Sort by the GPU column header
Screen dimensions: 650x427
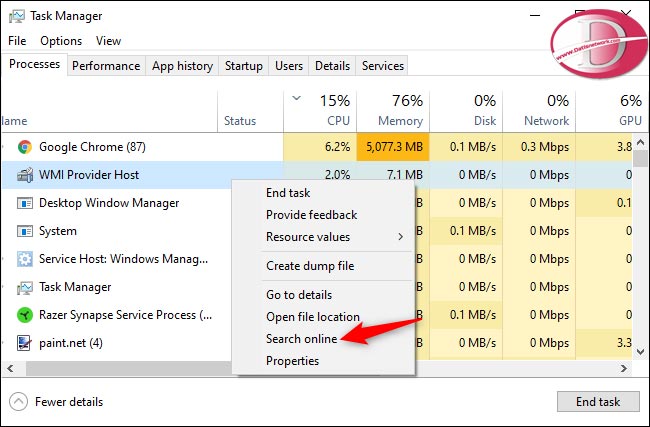click(x=612, y=111)
